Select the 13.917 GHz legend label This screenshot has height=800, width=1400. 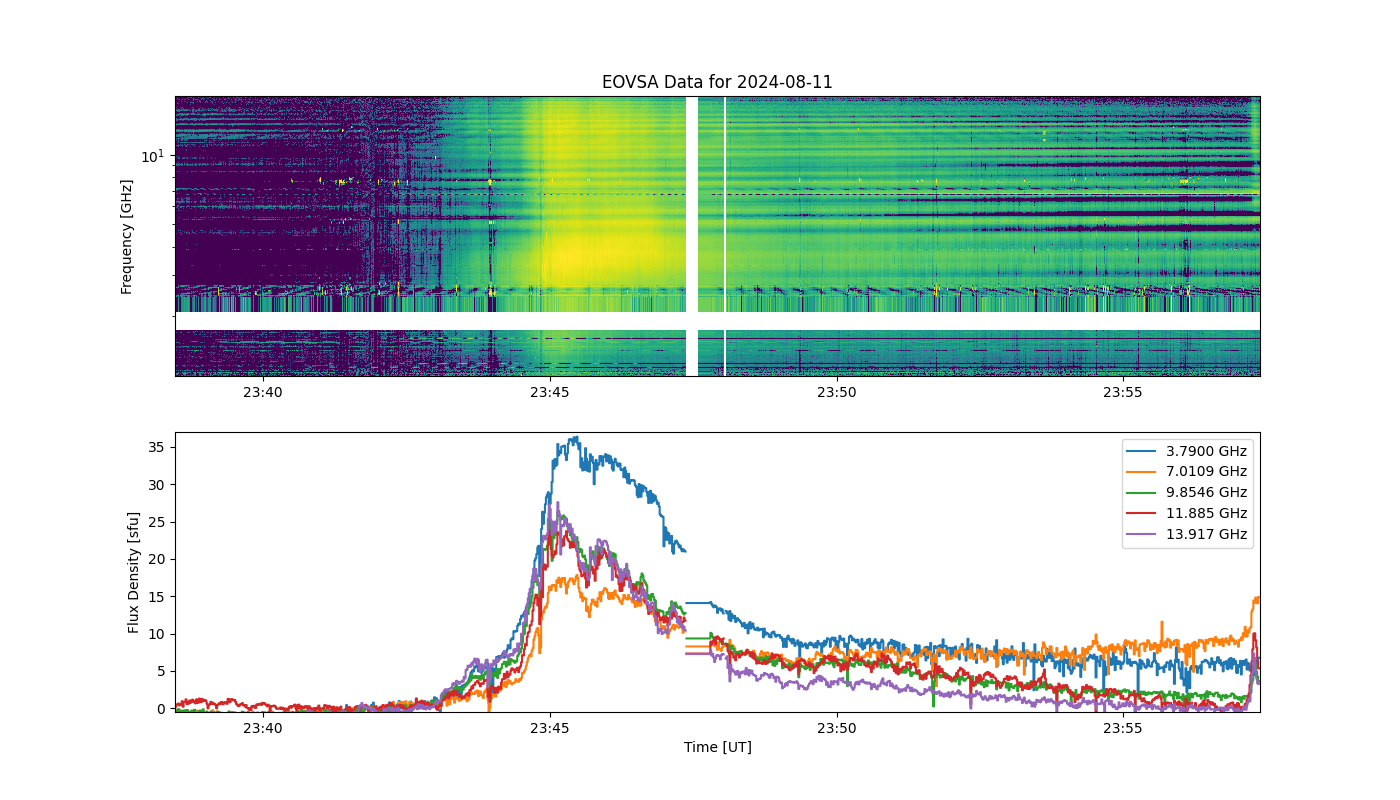pos(1208,535)
